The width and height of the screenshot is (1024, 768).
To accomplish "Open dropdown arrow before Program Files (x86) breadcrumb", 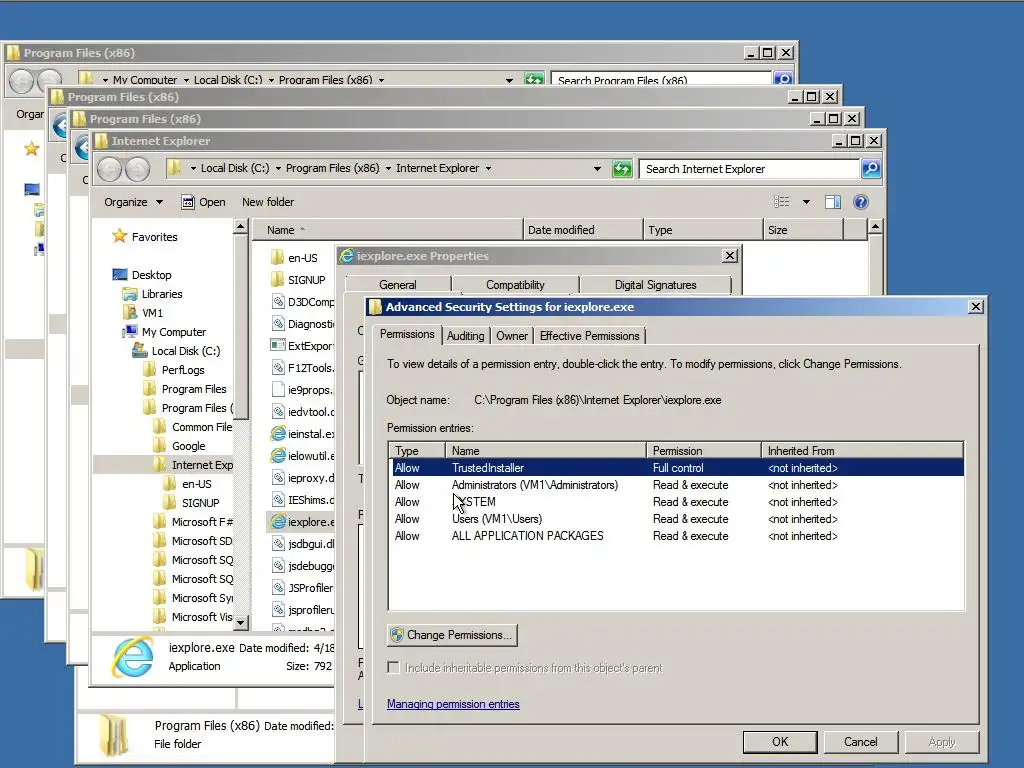I will coord(278,168).
